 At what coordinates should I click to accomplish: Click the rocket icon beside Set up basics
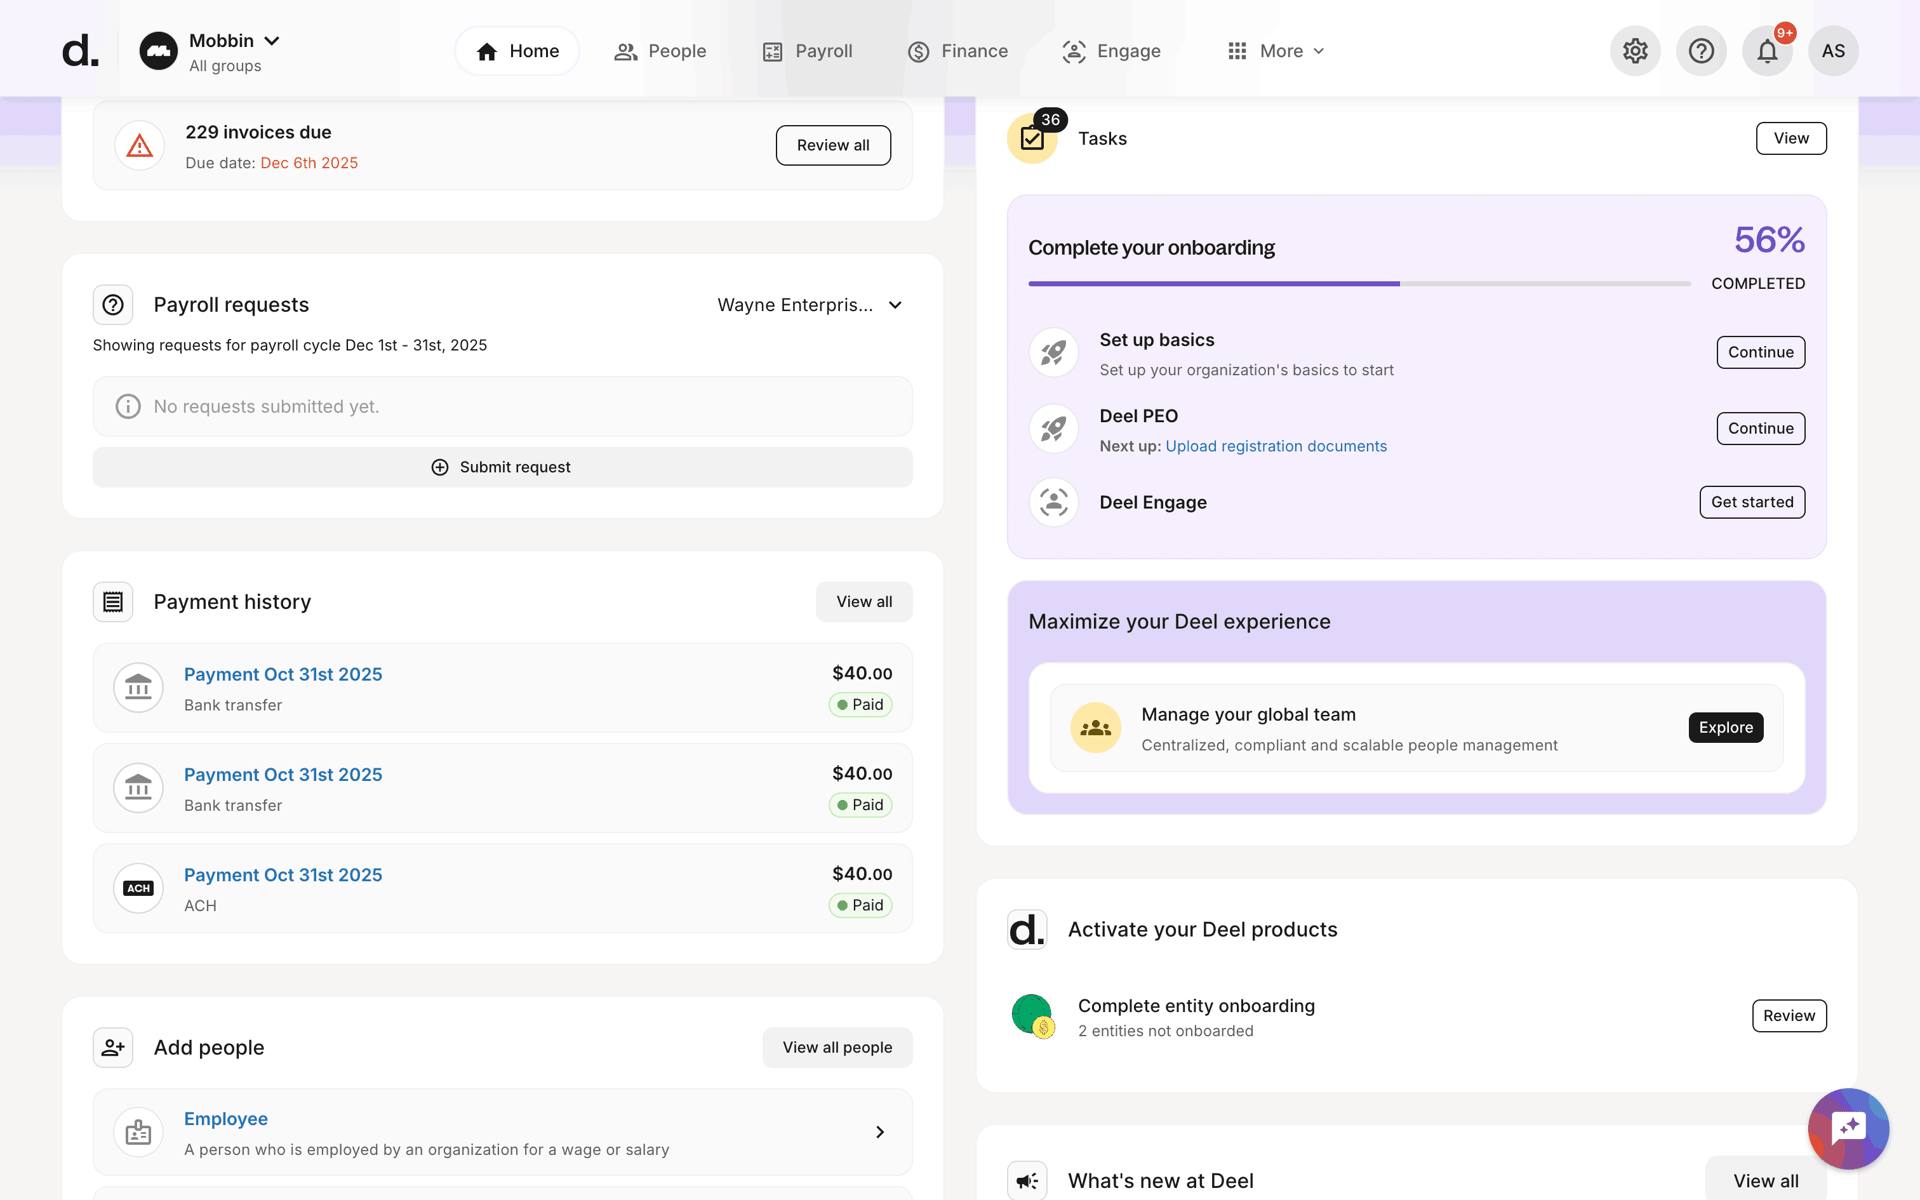(x=1054, y=353)
